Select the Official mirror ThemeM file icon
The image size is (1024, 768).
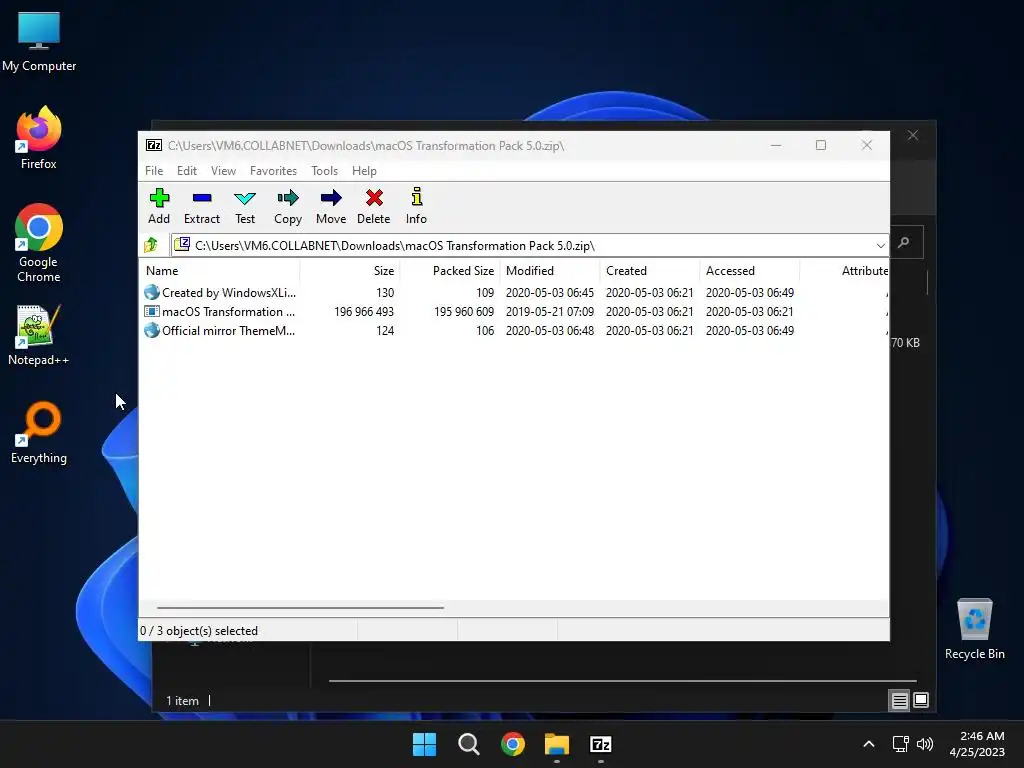tap(152, 330)
